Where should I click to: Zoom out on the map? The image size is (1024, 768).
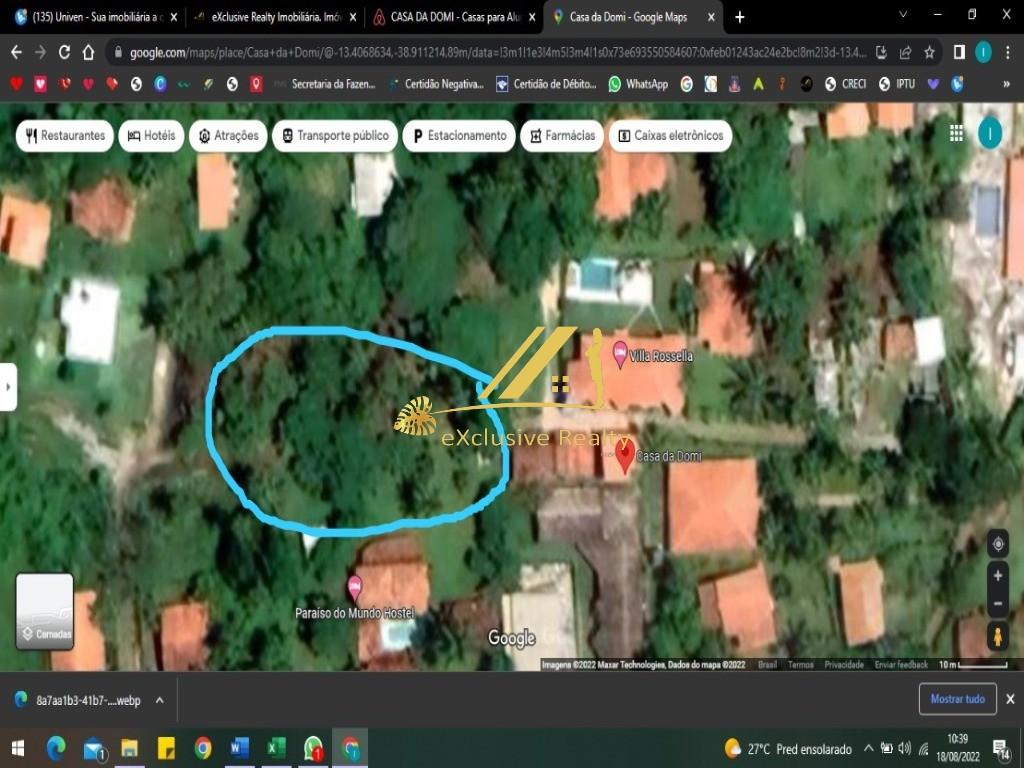point(998,603)
